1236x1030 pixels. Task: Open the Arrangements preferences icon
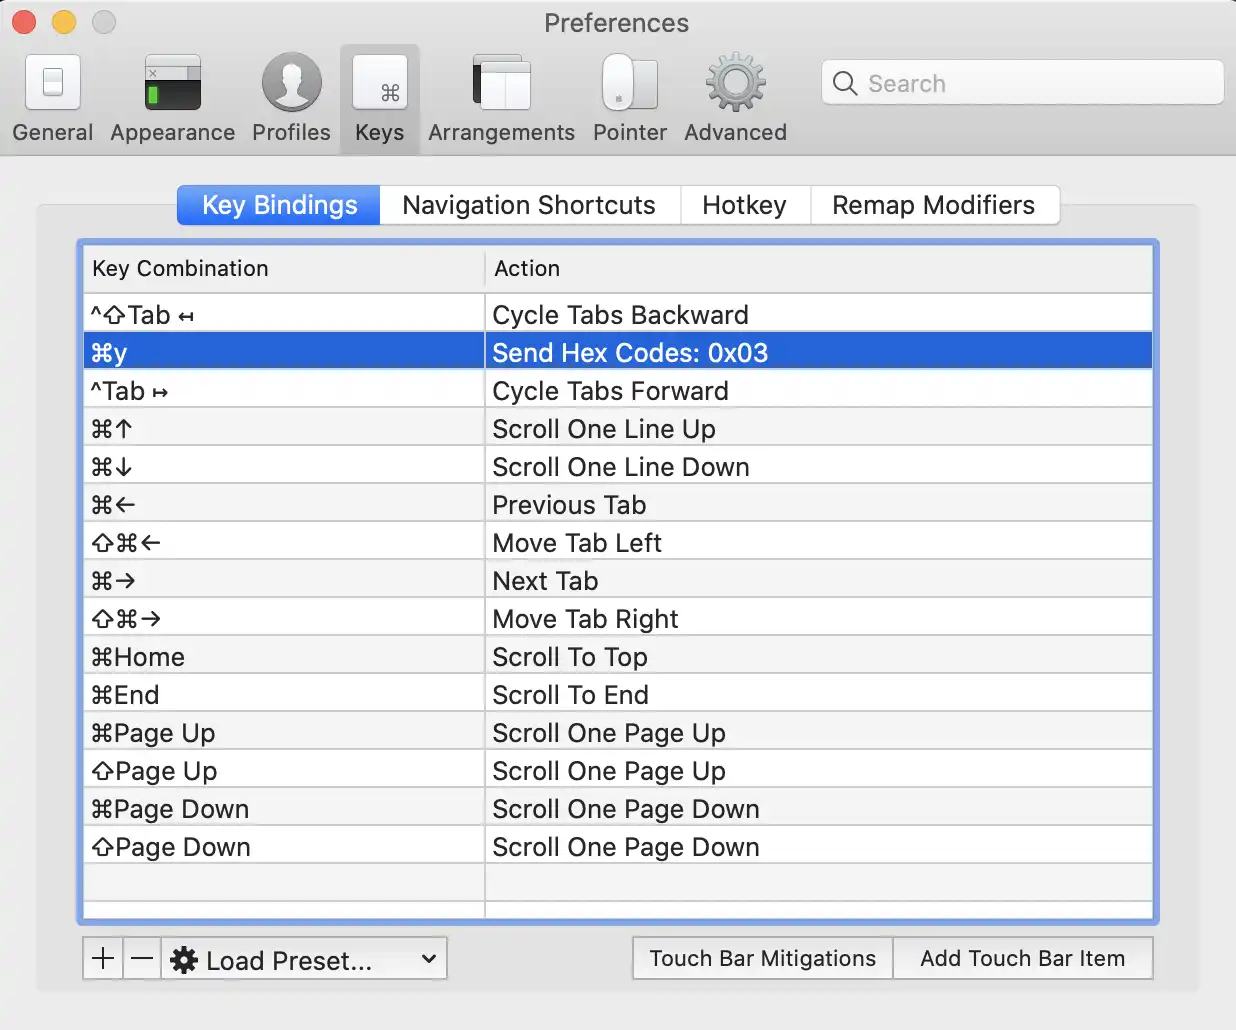click(x=502, y=82)
